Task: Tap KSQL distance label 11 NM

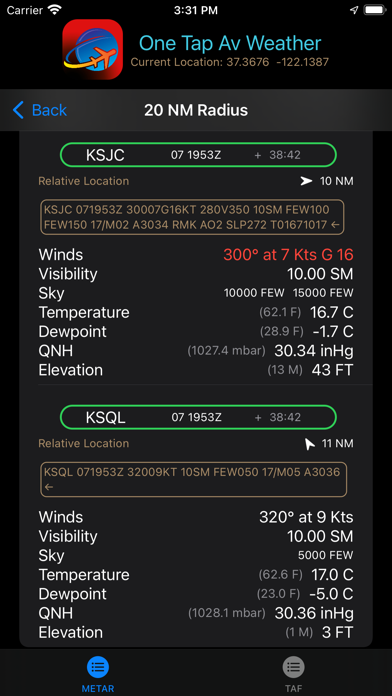Action: [x=338, y=444]
